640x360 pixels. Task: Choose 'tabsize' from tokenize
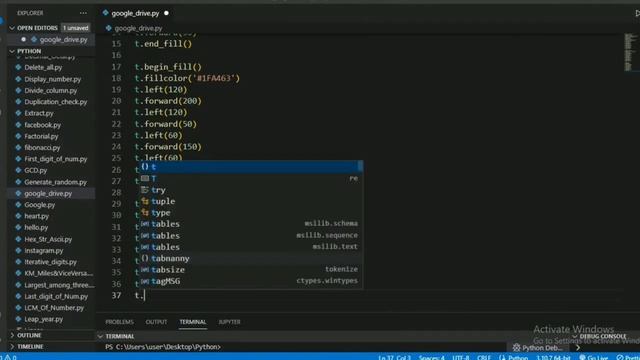251,270
